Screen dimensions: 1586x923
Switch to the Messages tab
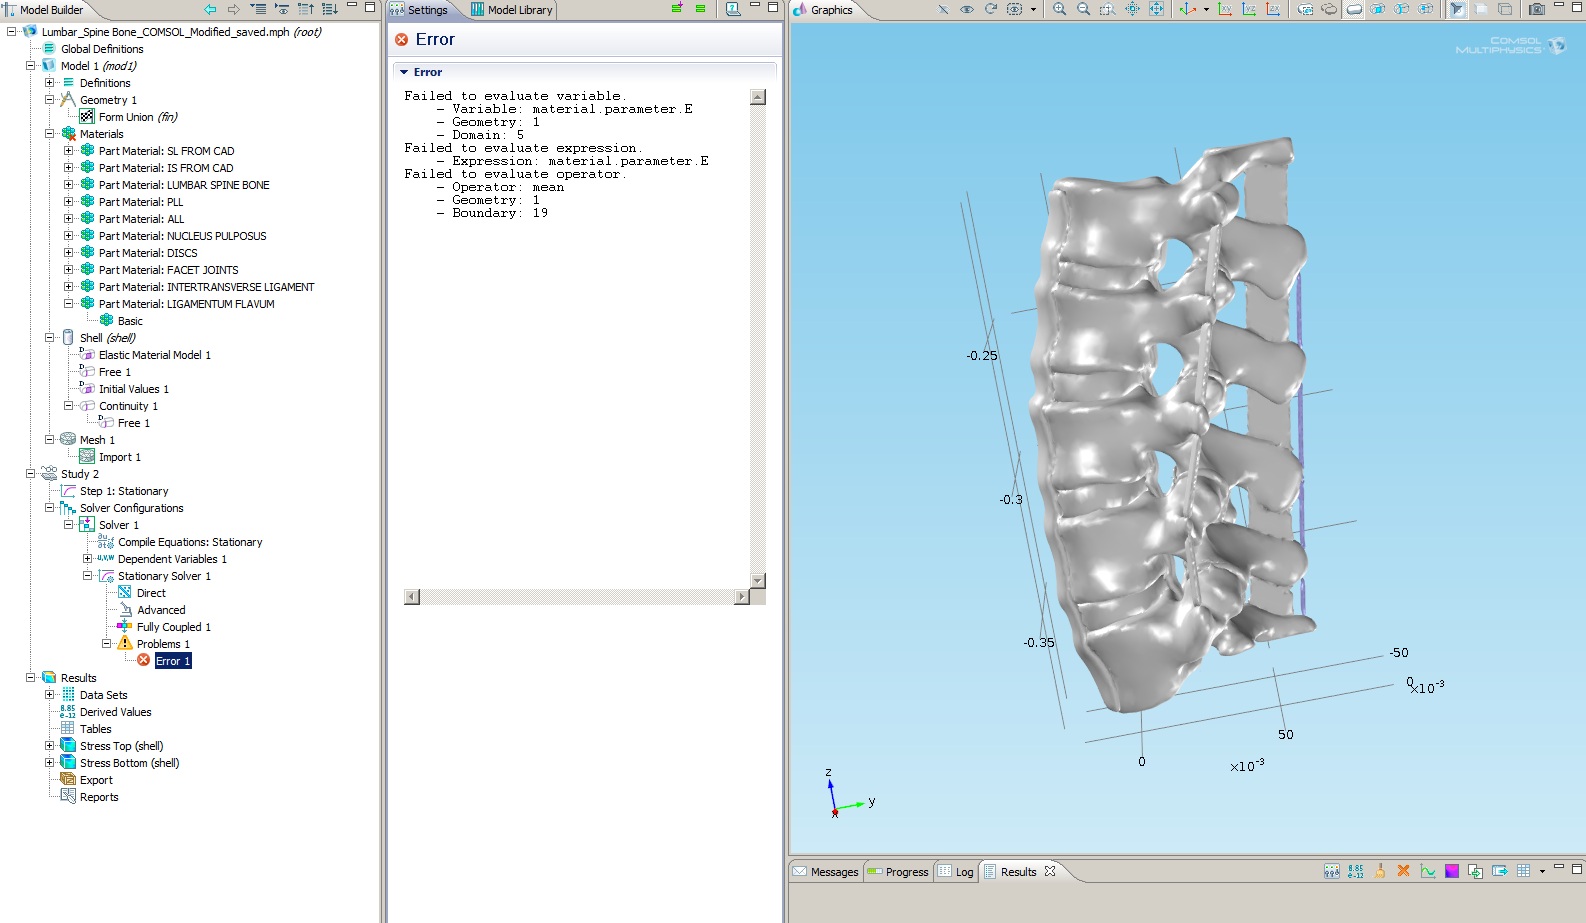click(826, 872)
